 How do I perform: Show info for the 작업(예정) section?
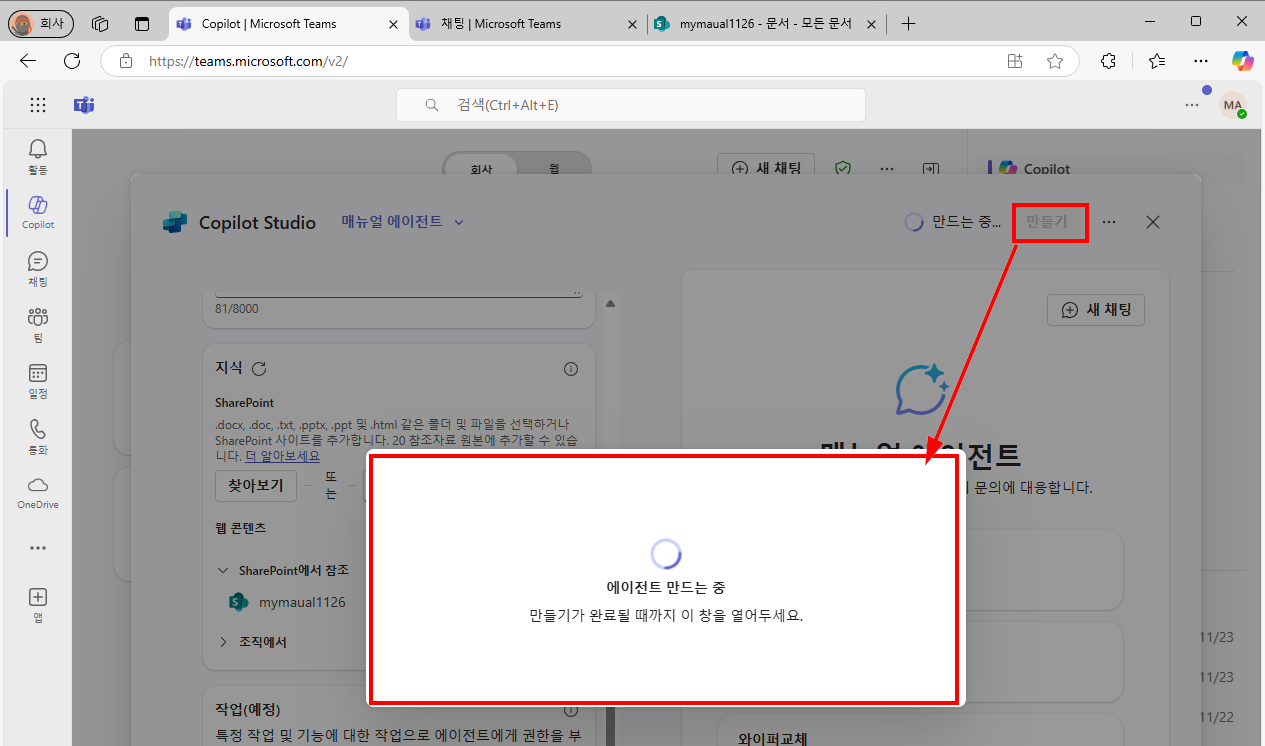[571, 711]
